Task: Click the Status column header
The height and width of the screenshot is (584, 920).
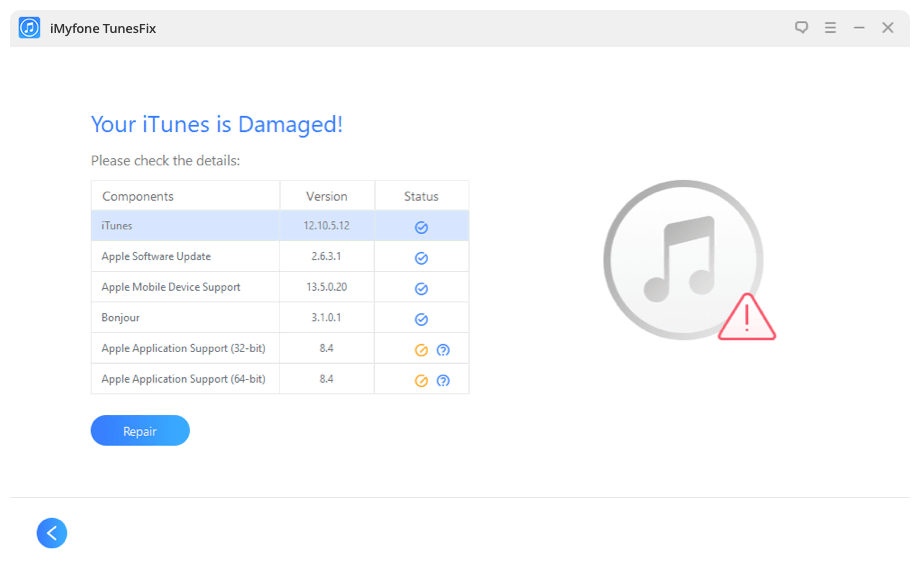Action: pos(421,197)
